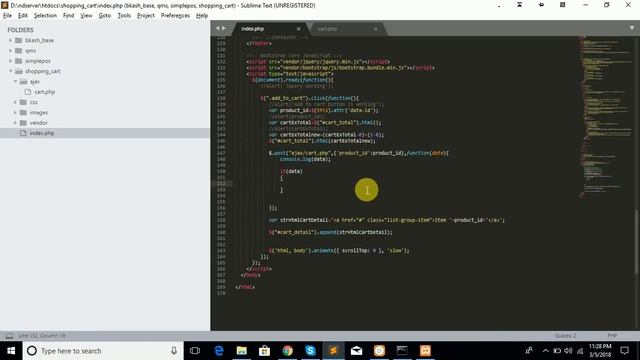
Task: Click the battery icon in the system tray
Action: [x=557, y=351]
